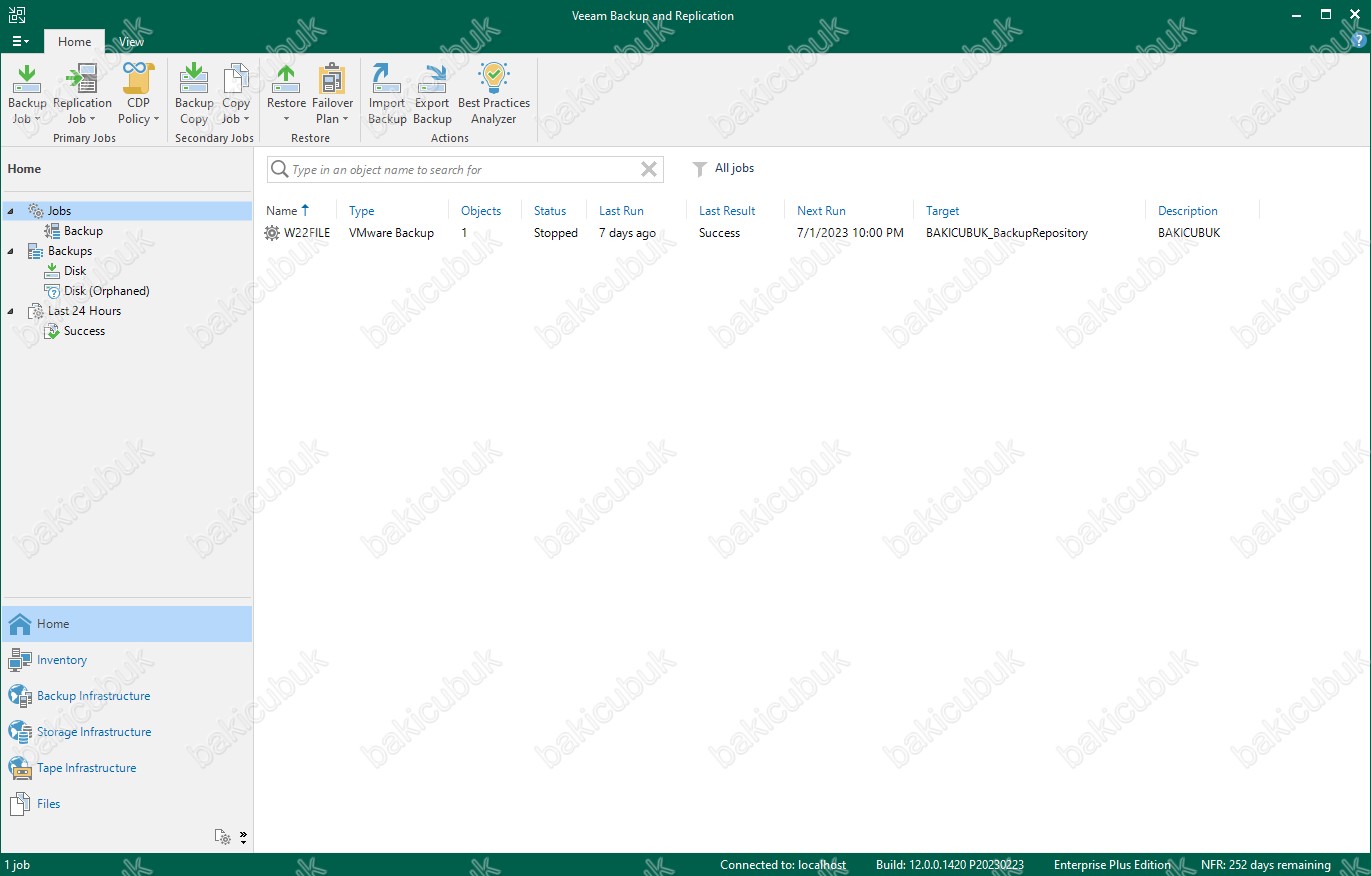This screenshot has height=876, width=1371.
Task: Click the W22FILE job gear icon
Action: pos(272,233)
